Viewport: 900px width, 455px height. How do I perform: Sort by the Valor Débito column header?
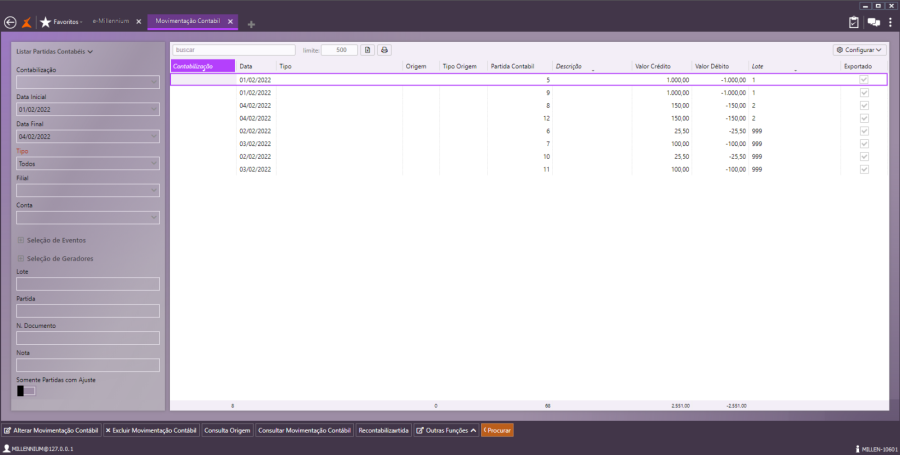(720, 67)
